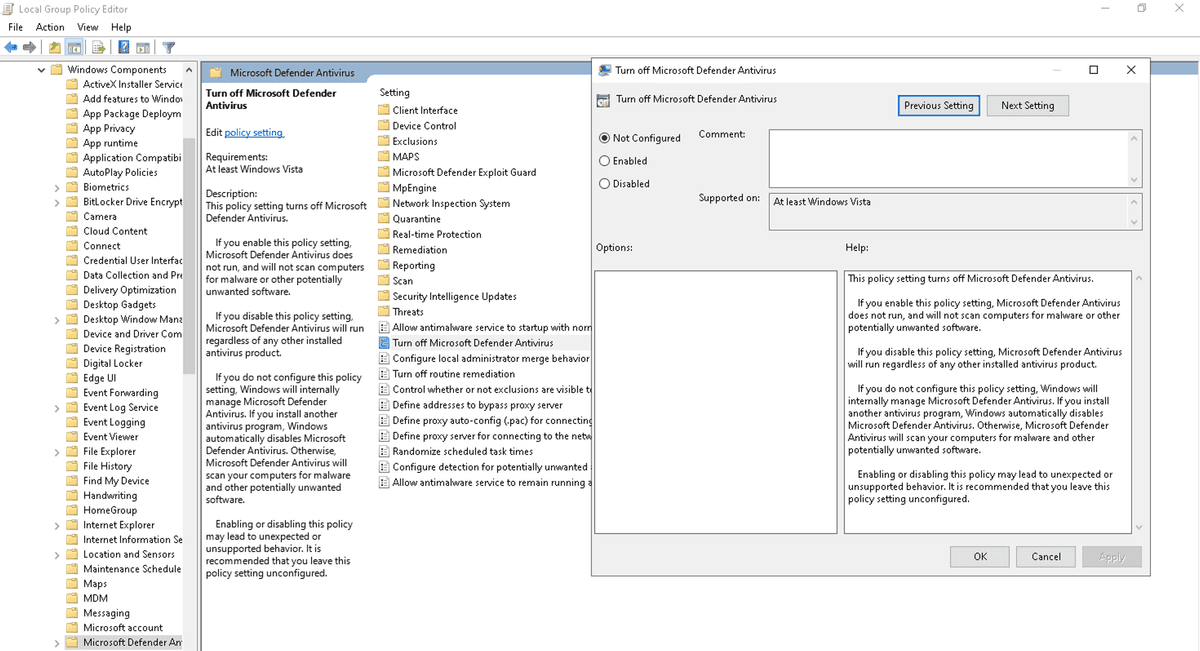Click the folder icon beside Quarantine
The image size is (1200, 651).
click(384, 219)
